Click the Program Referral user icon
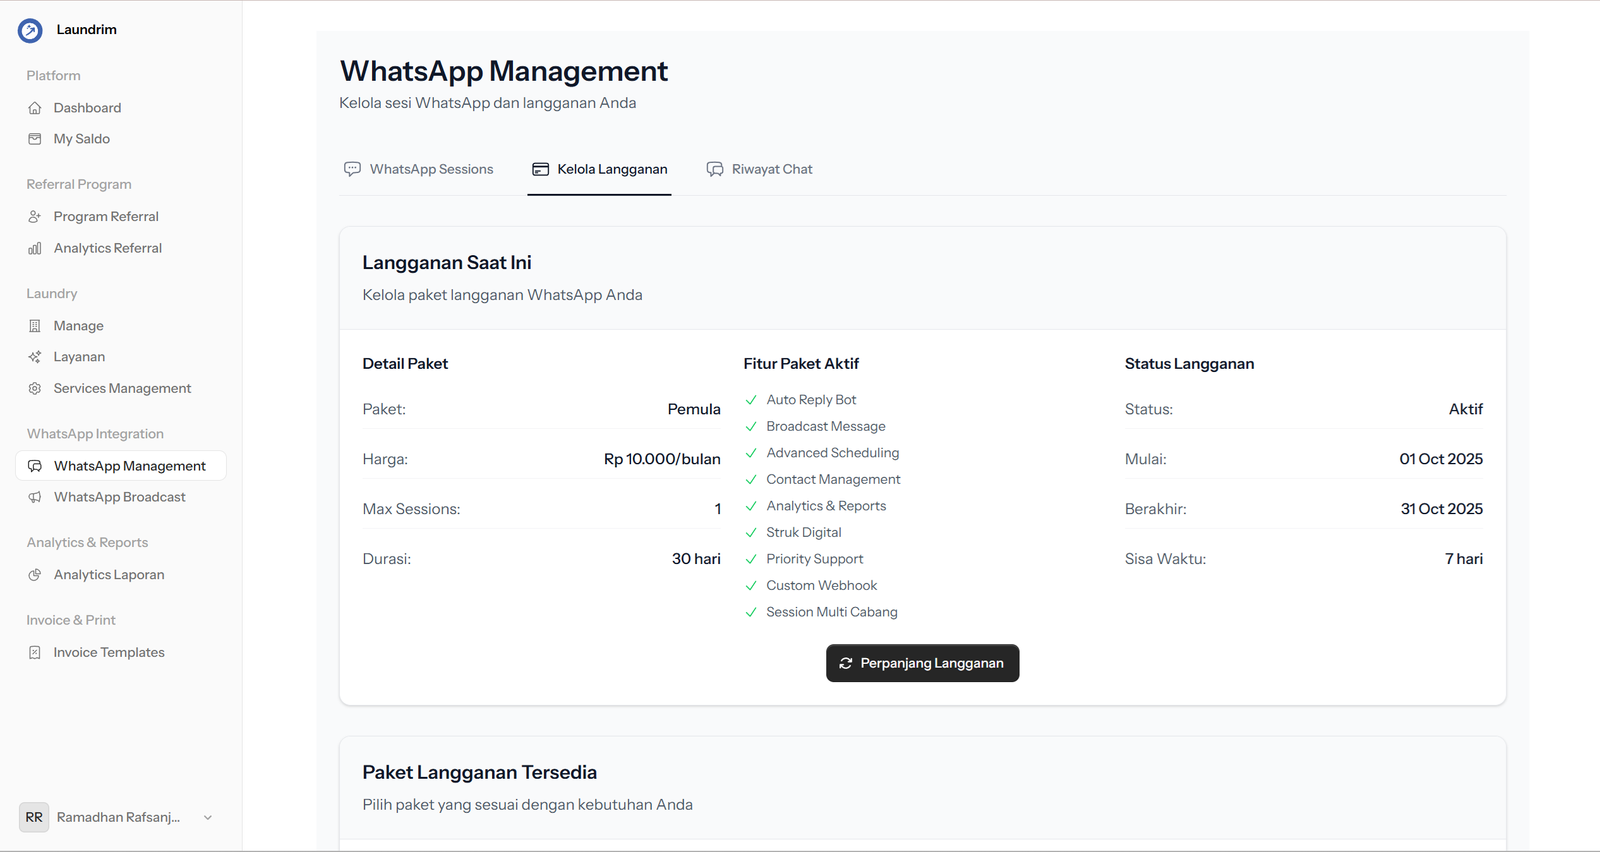The width and height of the screenshot is (1600, 852). tap(35, 217)
